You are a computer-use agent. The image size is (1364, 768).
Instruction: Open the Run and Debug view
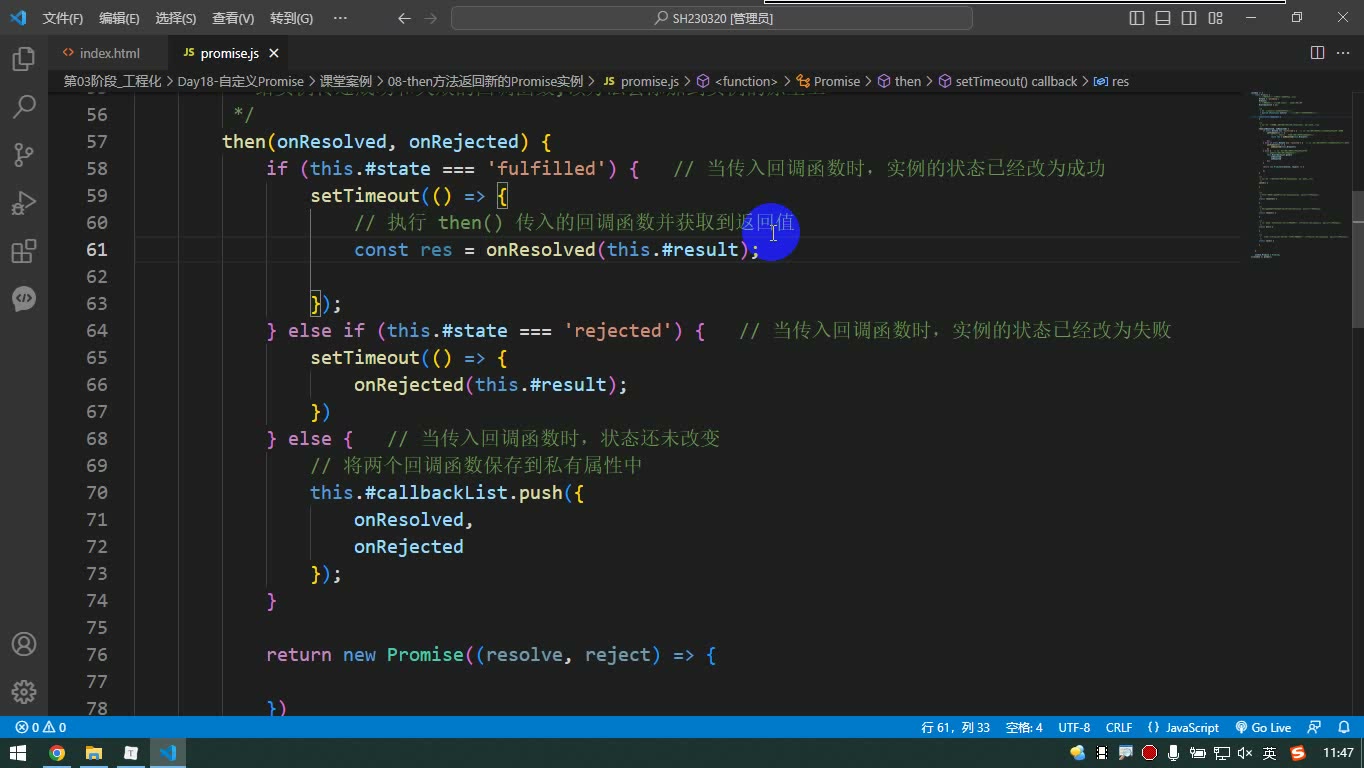[x=24, y=203]
